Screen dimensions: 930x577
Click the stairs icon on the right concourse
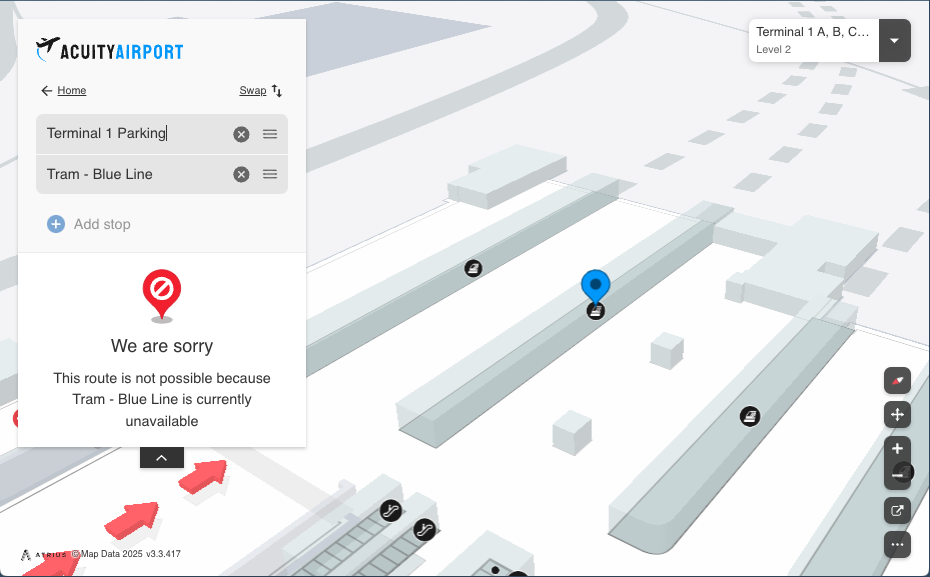pyautogui.click(x=750, y=416)
